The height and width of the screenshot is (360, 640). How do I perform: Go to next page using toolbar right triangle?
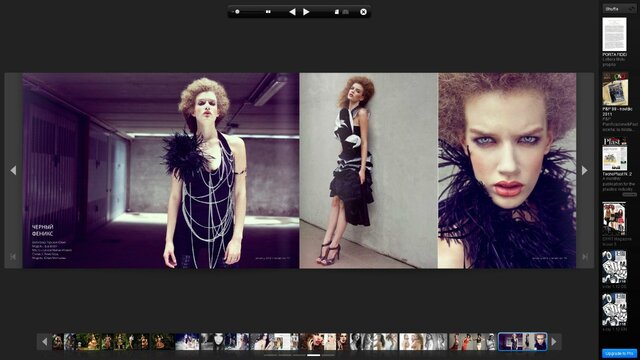306,12
